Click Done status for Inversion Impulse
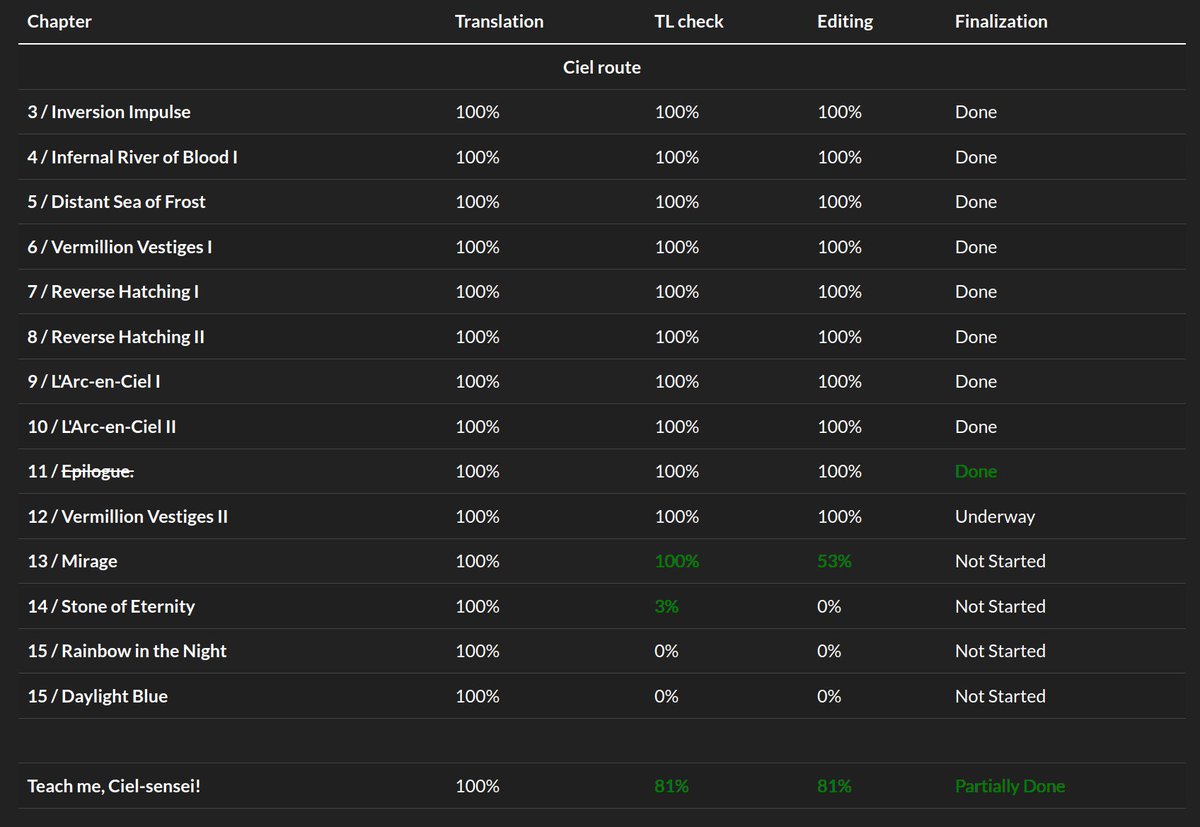 point(976,112)
